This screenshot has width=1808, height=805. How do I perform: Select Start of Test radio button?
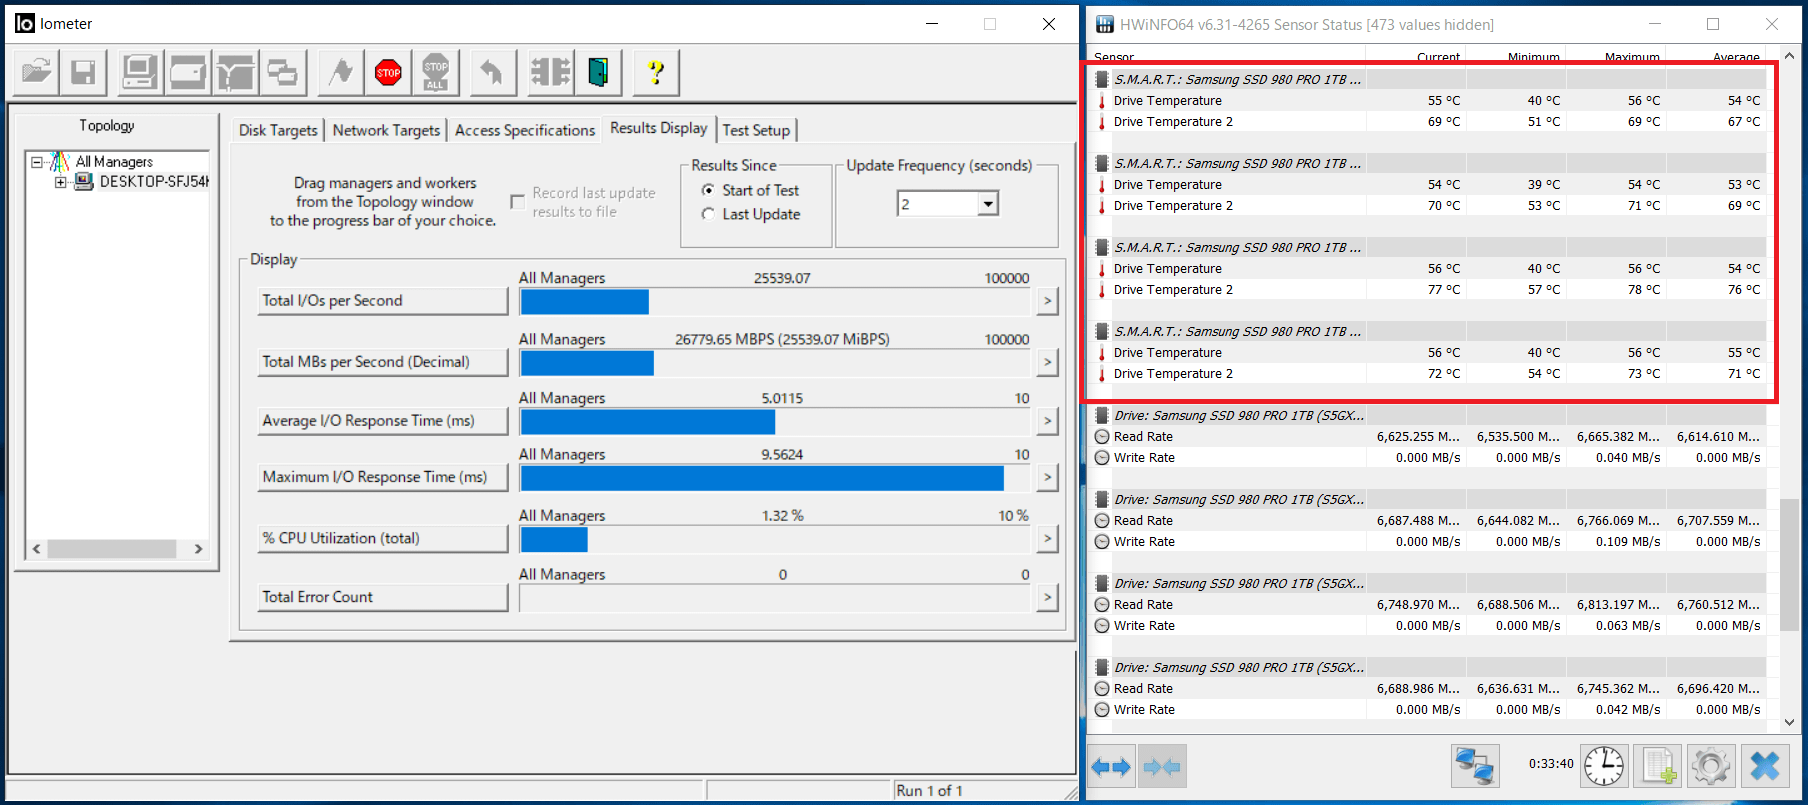click(x=708, y=190)
